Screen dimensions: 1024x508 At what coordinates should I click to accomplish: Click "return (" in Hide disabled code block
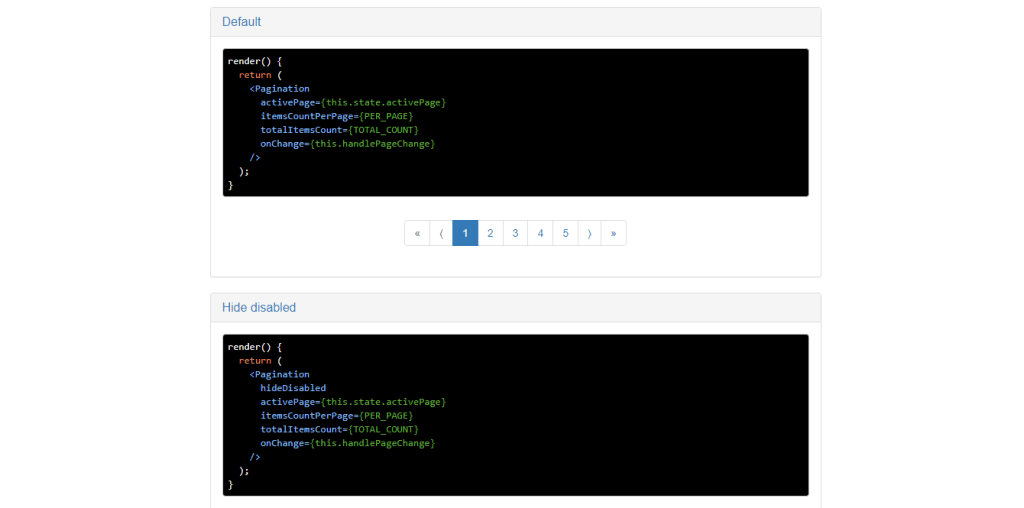tap(260, 360)
